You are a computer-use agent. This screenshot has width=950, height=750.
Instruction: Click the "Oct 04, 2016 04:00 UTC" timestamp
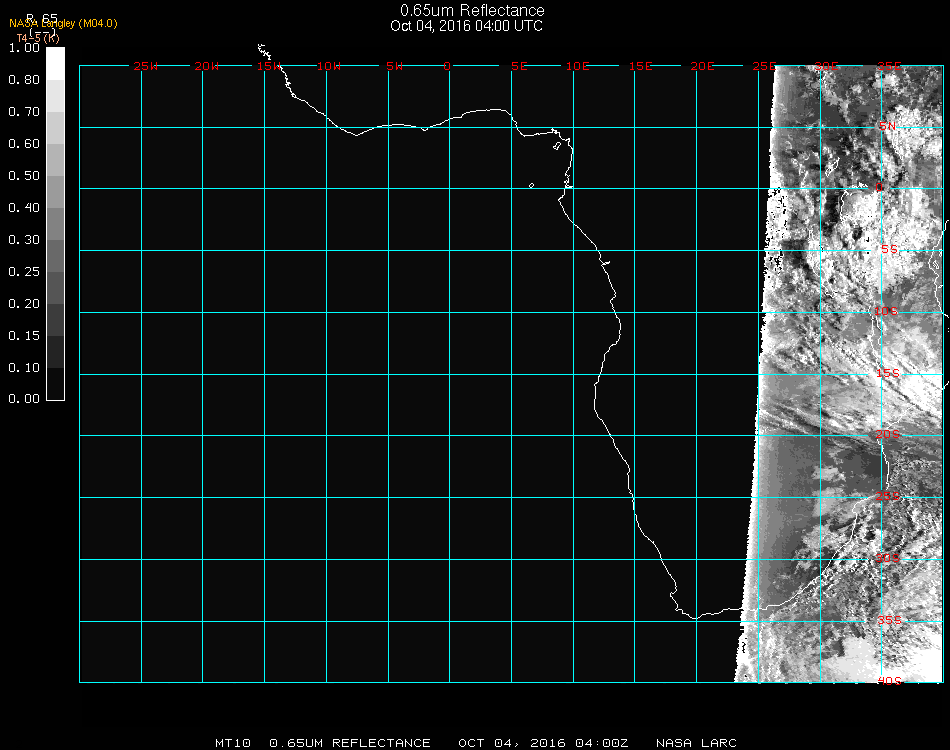[x=466, y=26]
